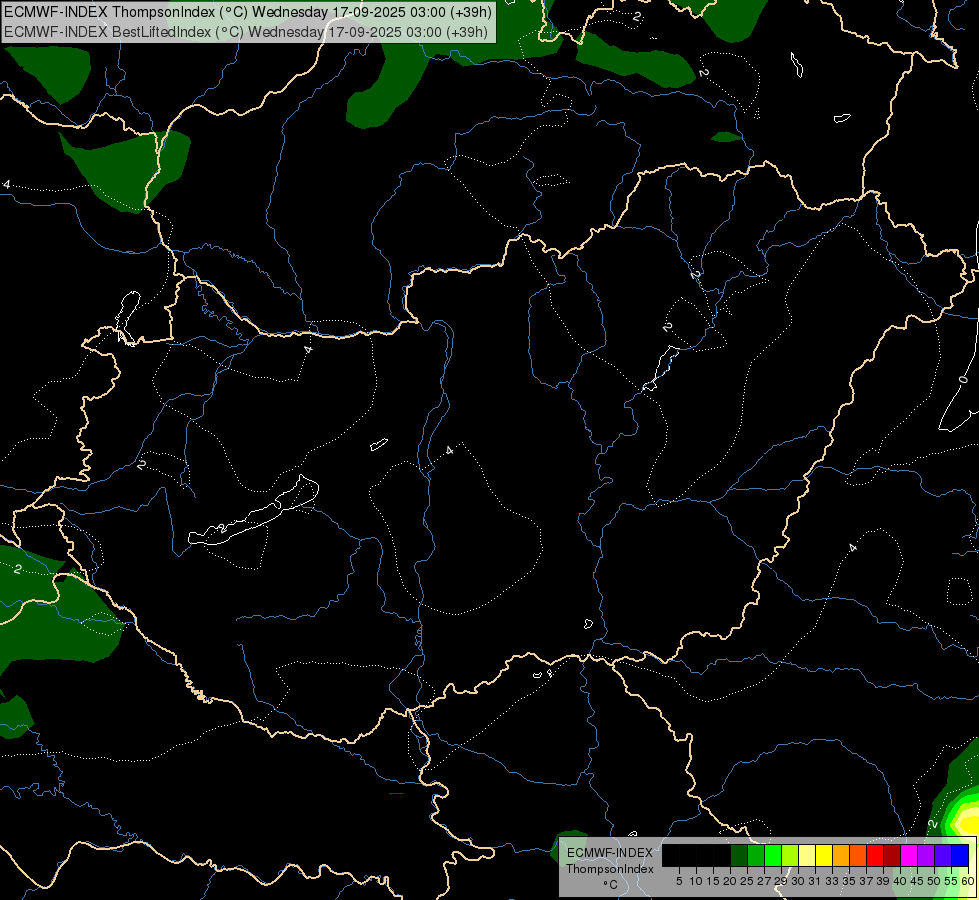Click the °C unit label in legend
979x900 pixels.
(611, 884)
